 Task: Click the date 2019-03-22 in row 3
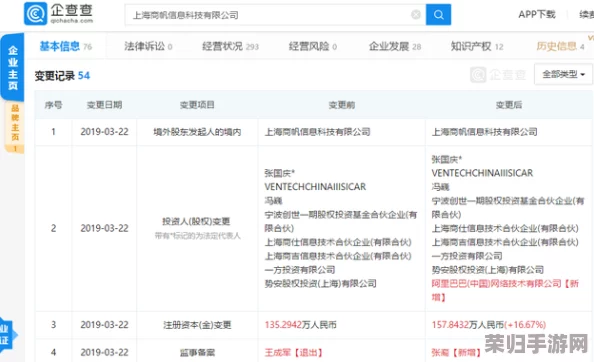pos(104,325)
